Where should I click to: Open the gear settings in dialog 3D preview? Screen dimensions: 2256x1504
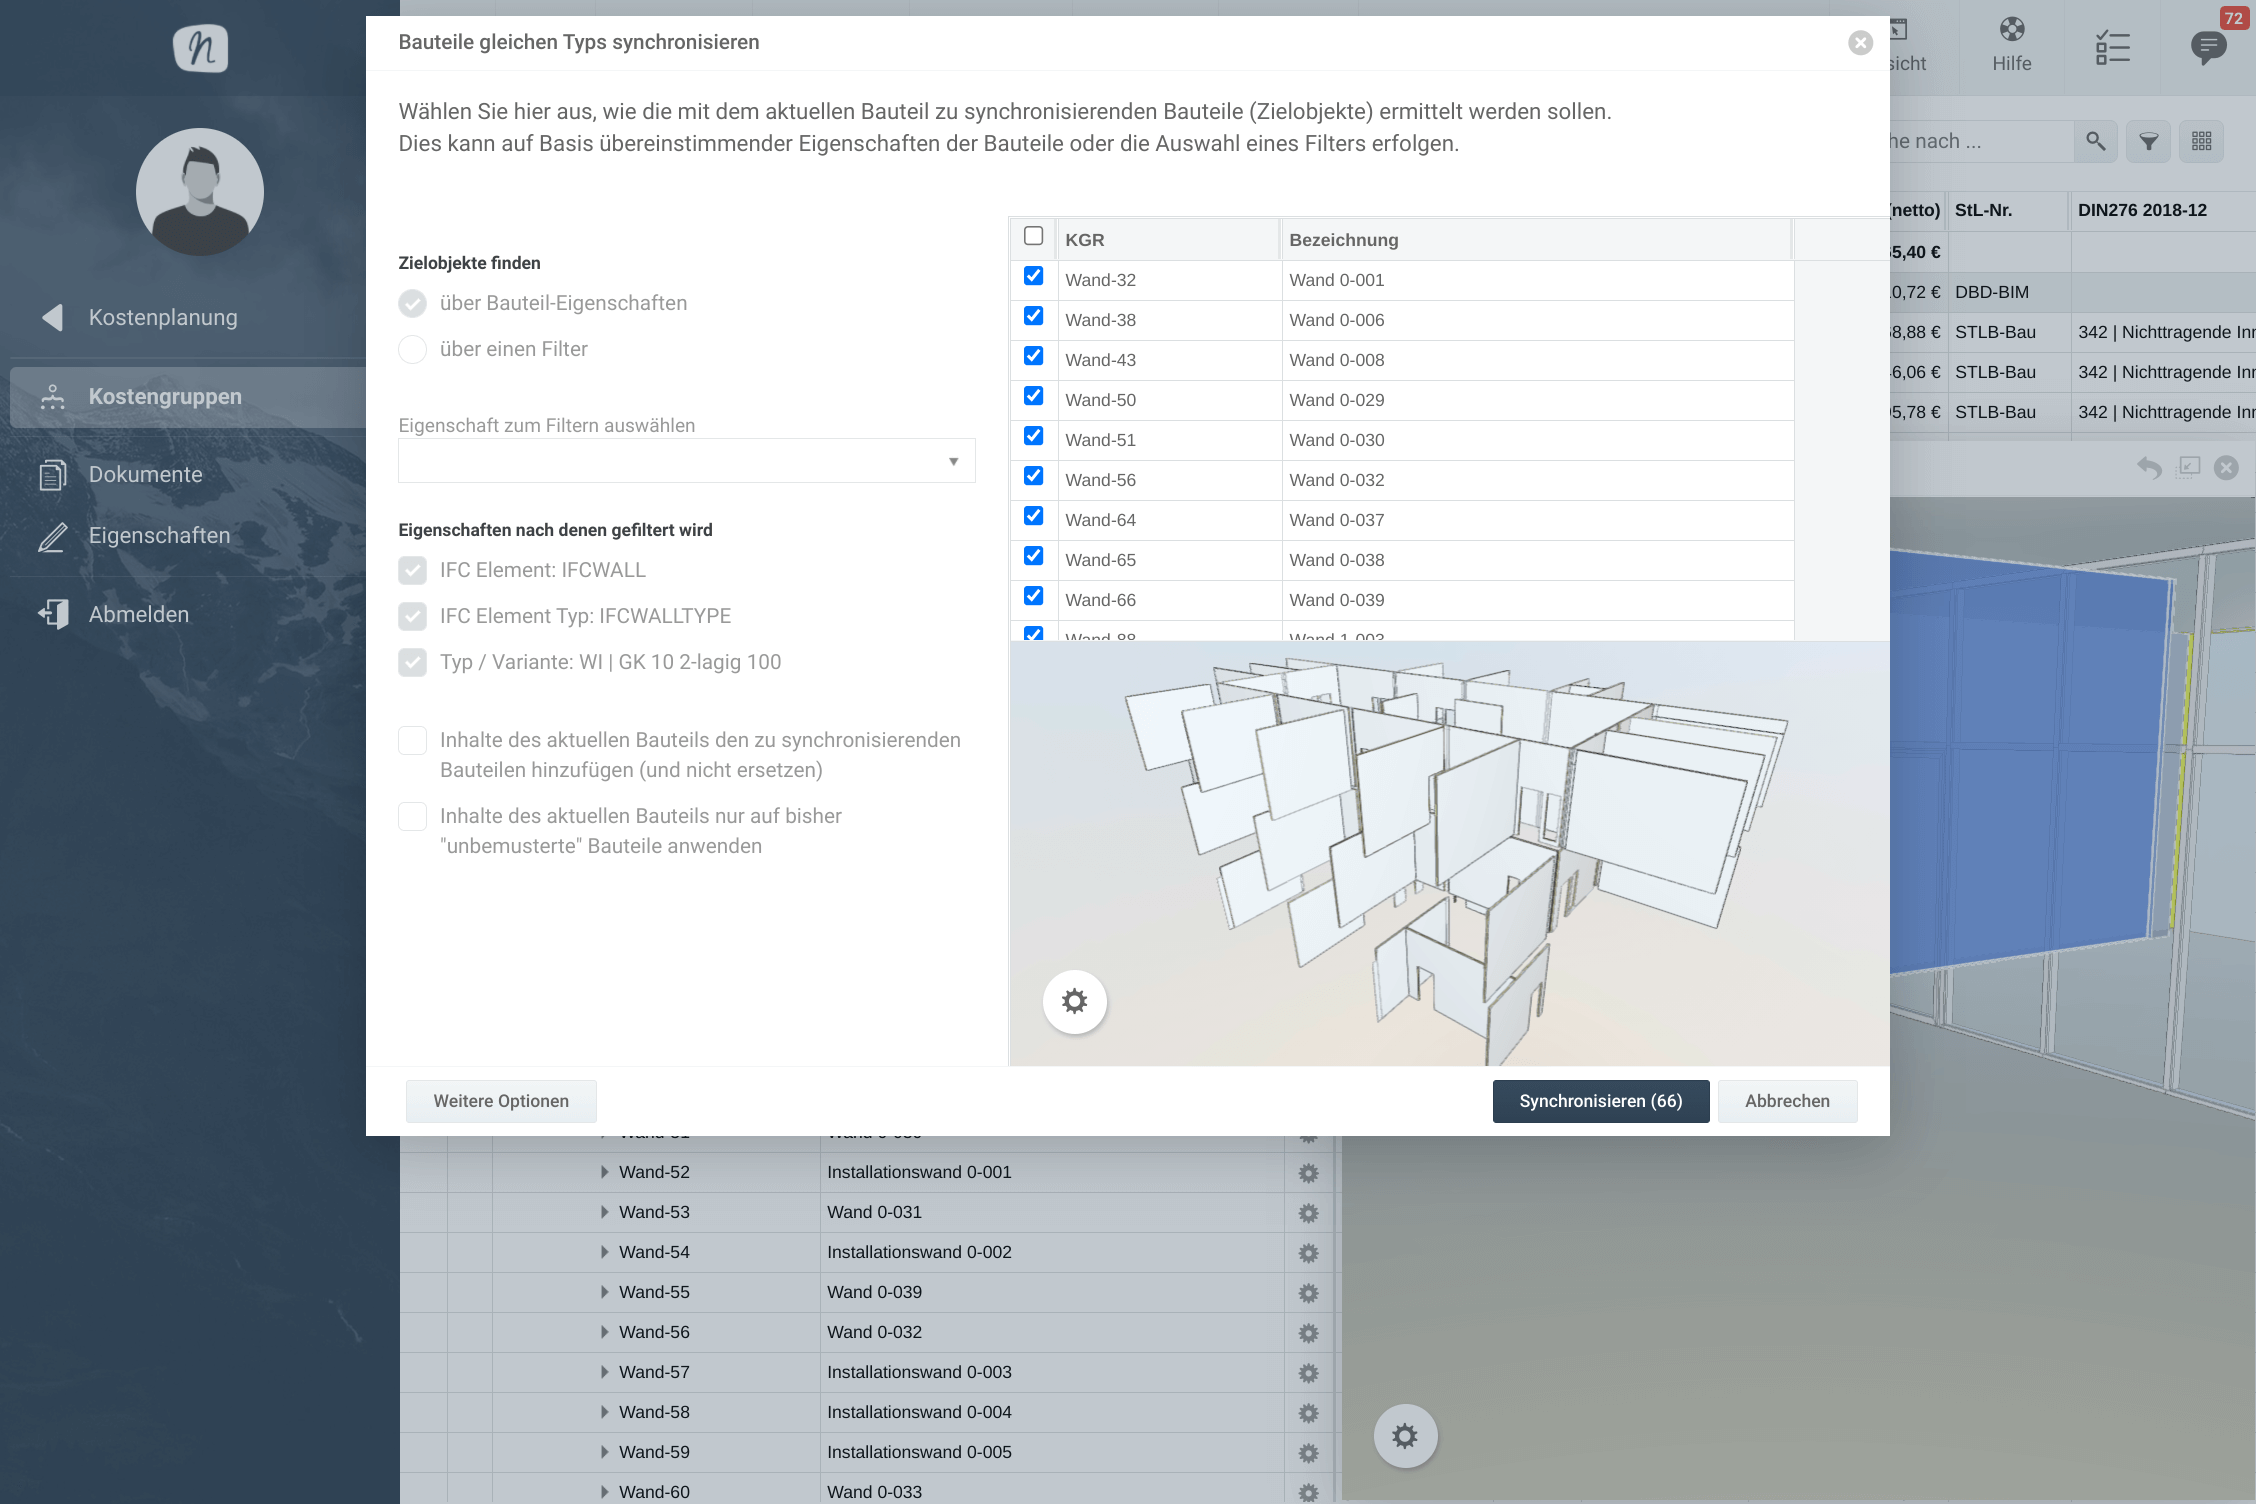point(1074,1001)
